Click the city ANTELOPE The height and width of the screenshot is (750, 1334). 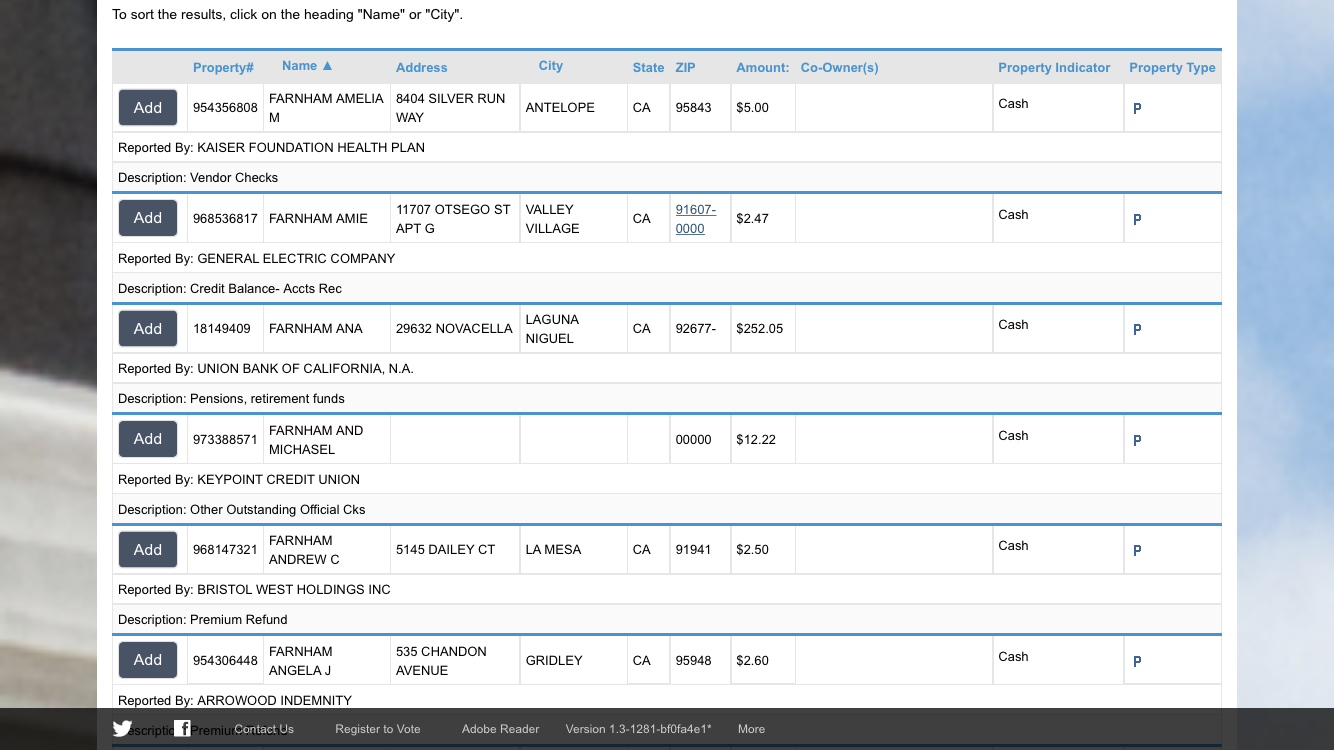[x=560, y=108]
